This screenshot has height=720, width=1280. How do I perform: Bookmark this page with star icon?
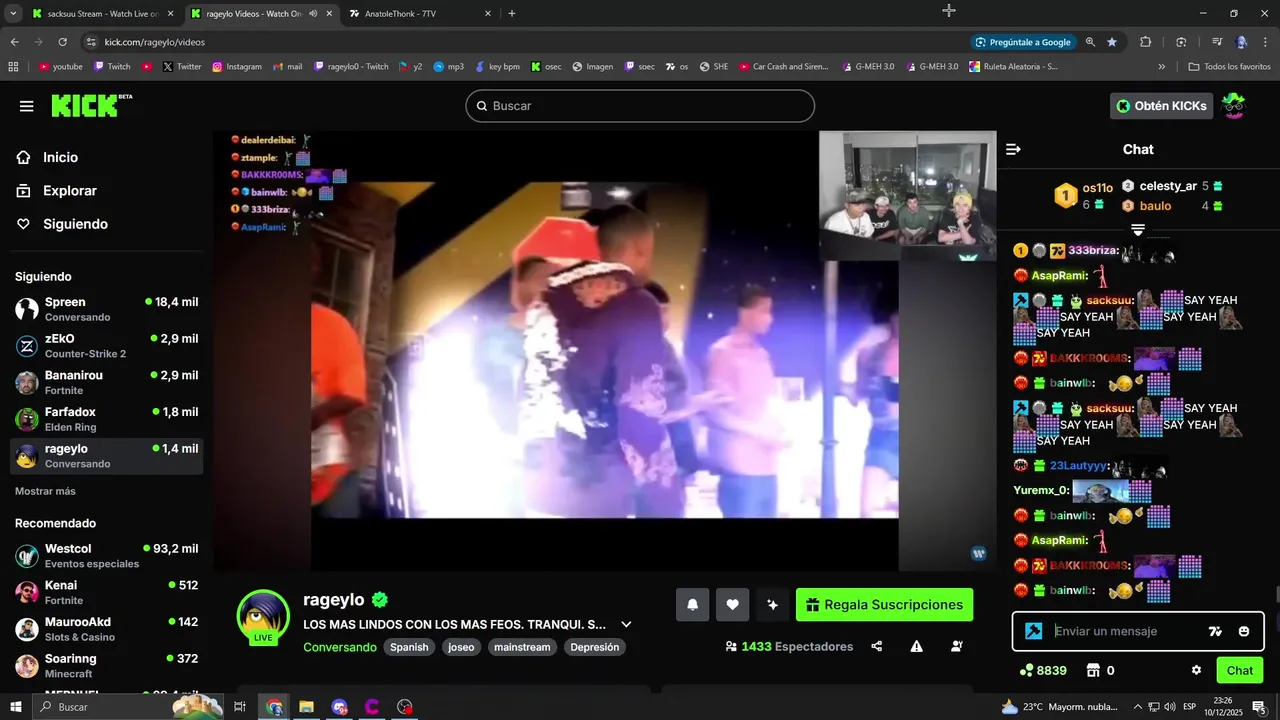pos(1112,42)
